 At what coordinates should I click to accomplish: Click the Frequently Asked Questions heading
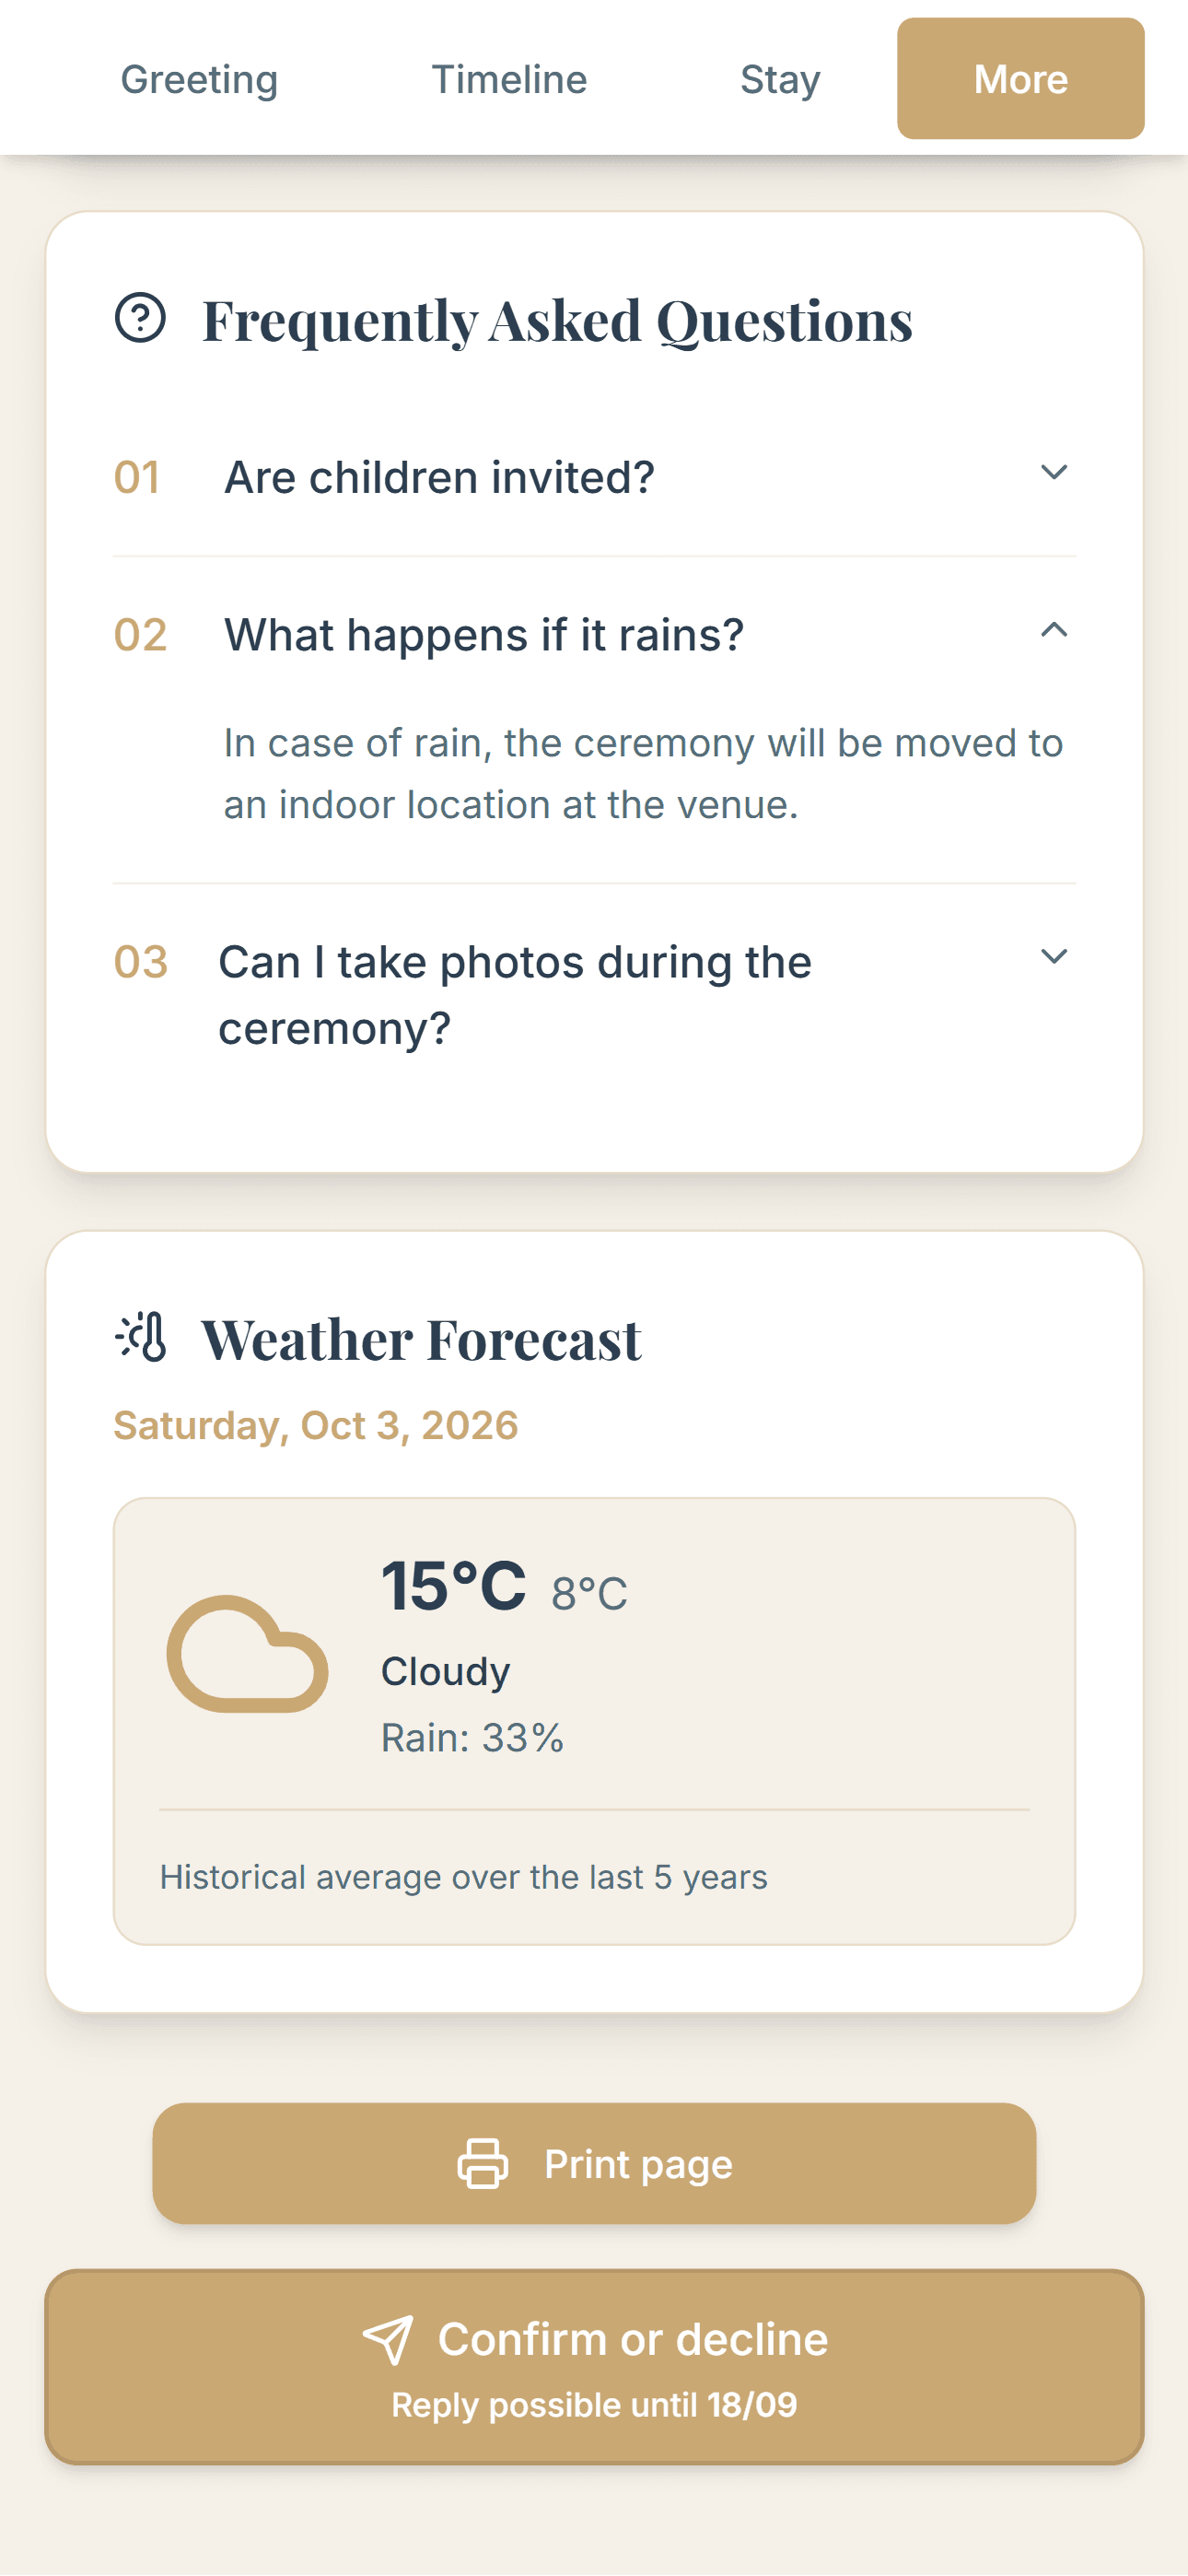(557, 320)
